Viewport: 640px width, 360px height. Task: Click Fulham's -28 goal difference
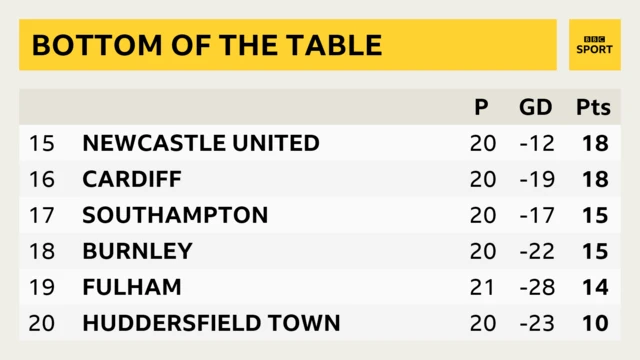537,287
